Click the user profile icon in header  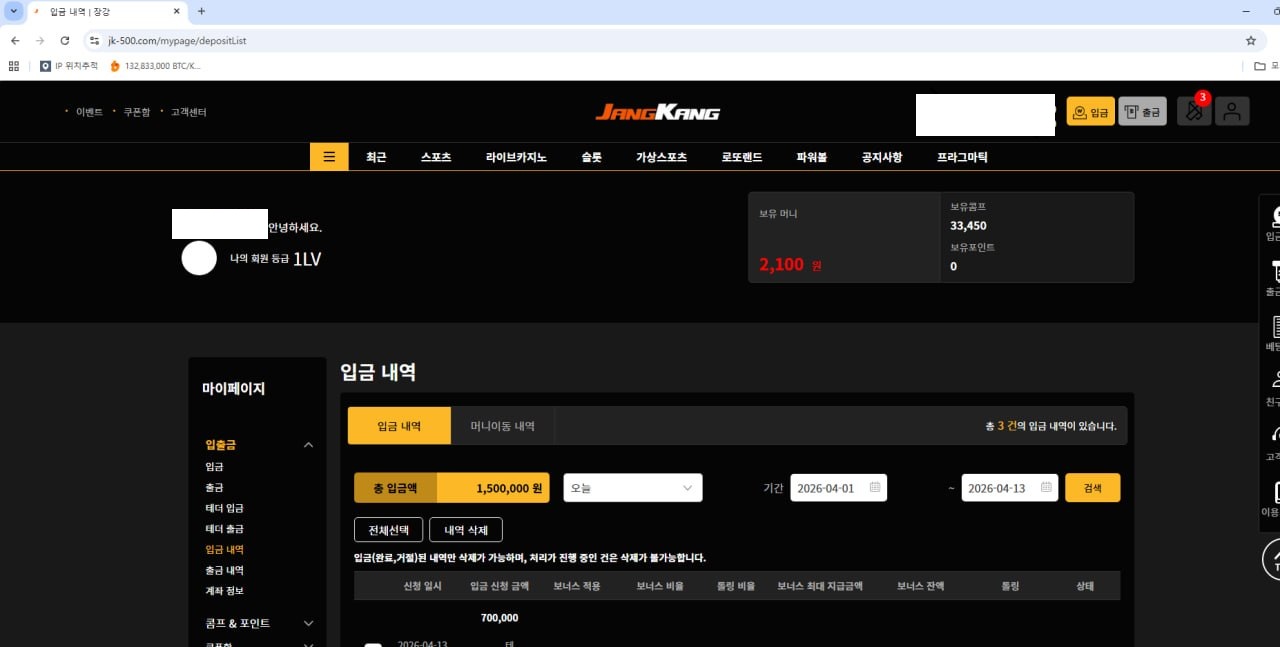click(1232, 111)
